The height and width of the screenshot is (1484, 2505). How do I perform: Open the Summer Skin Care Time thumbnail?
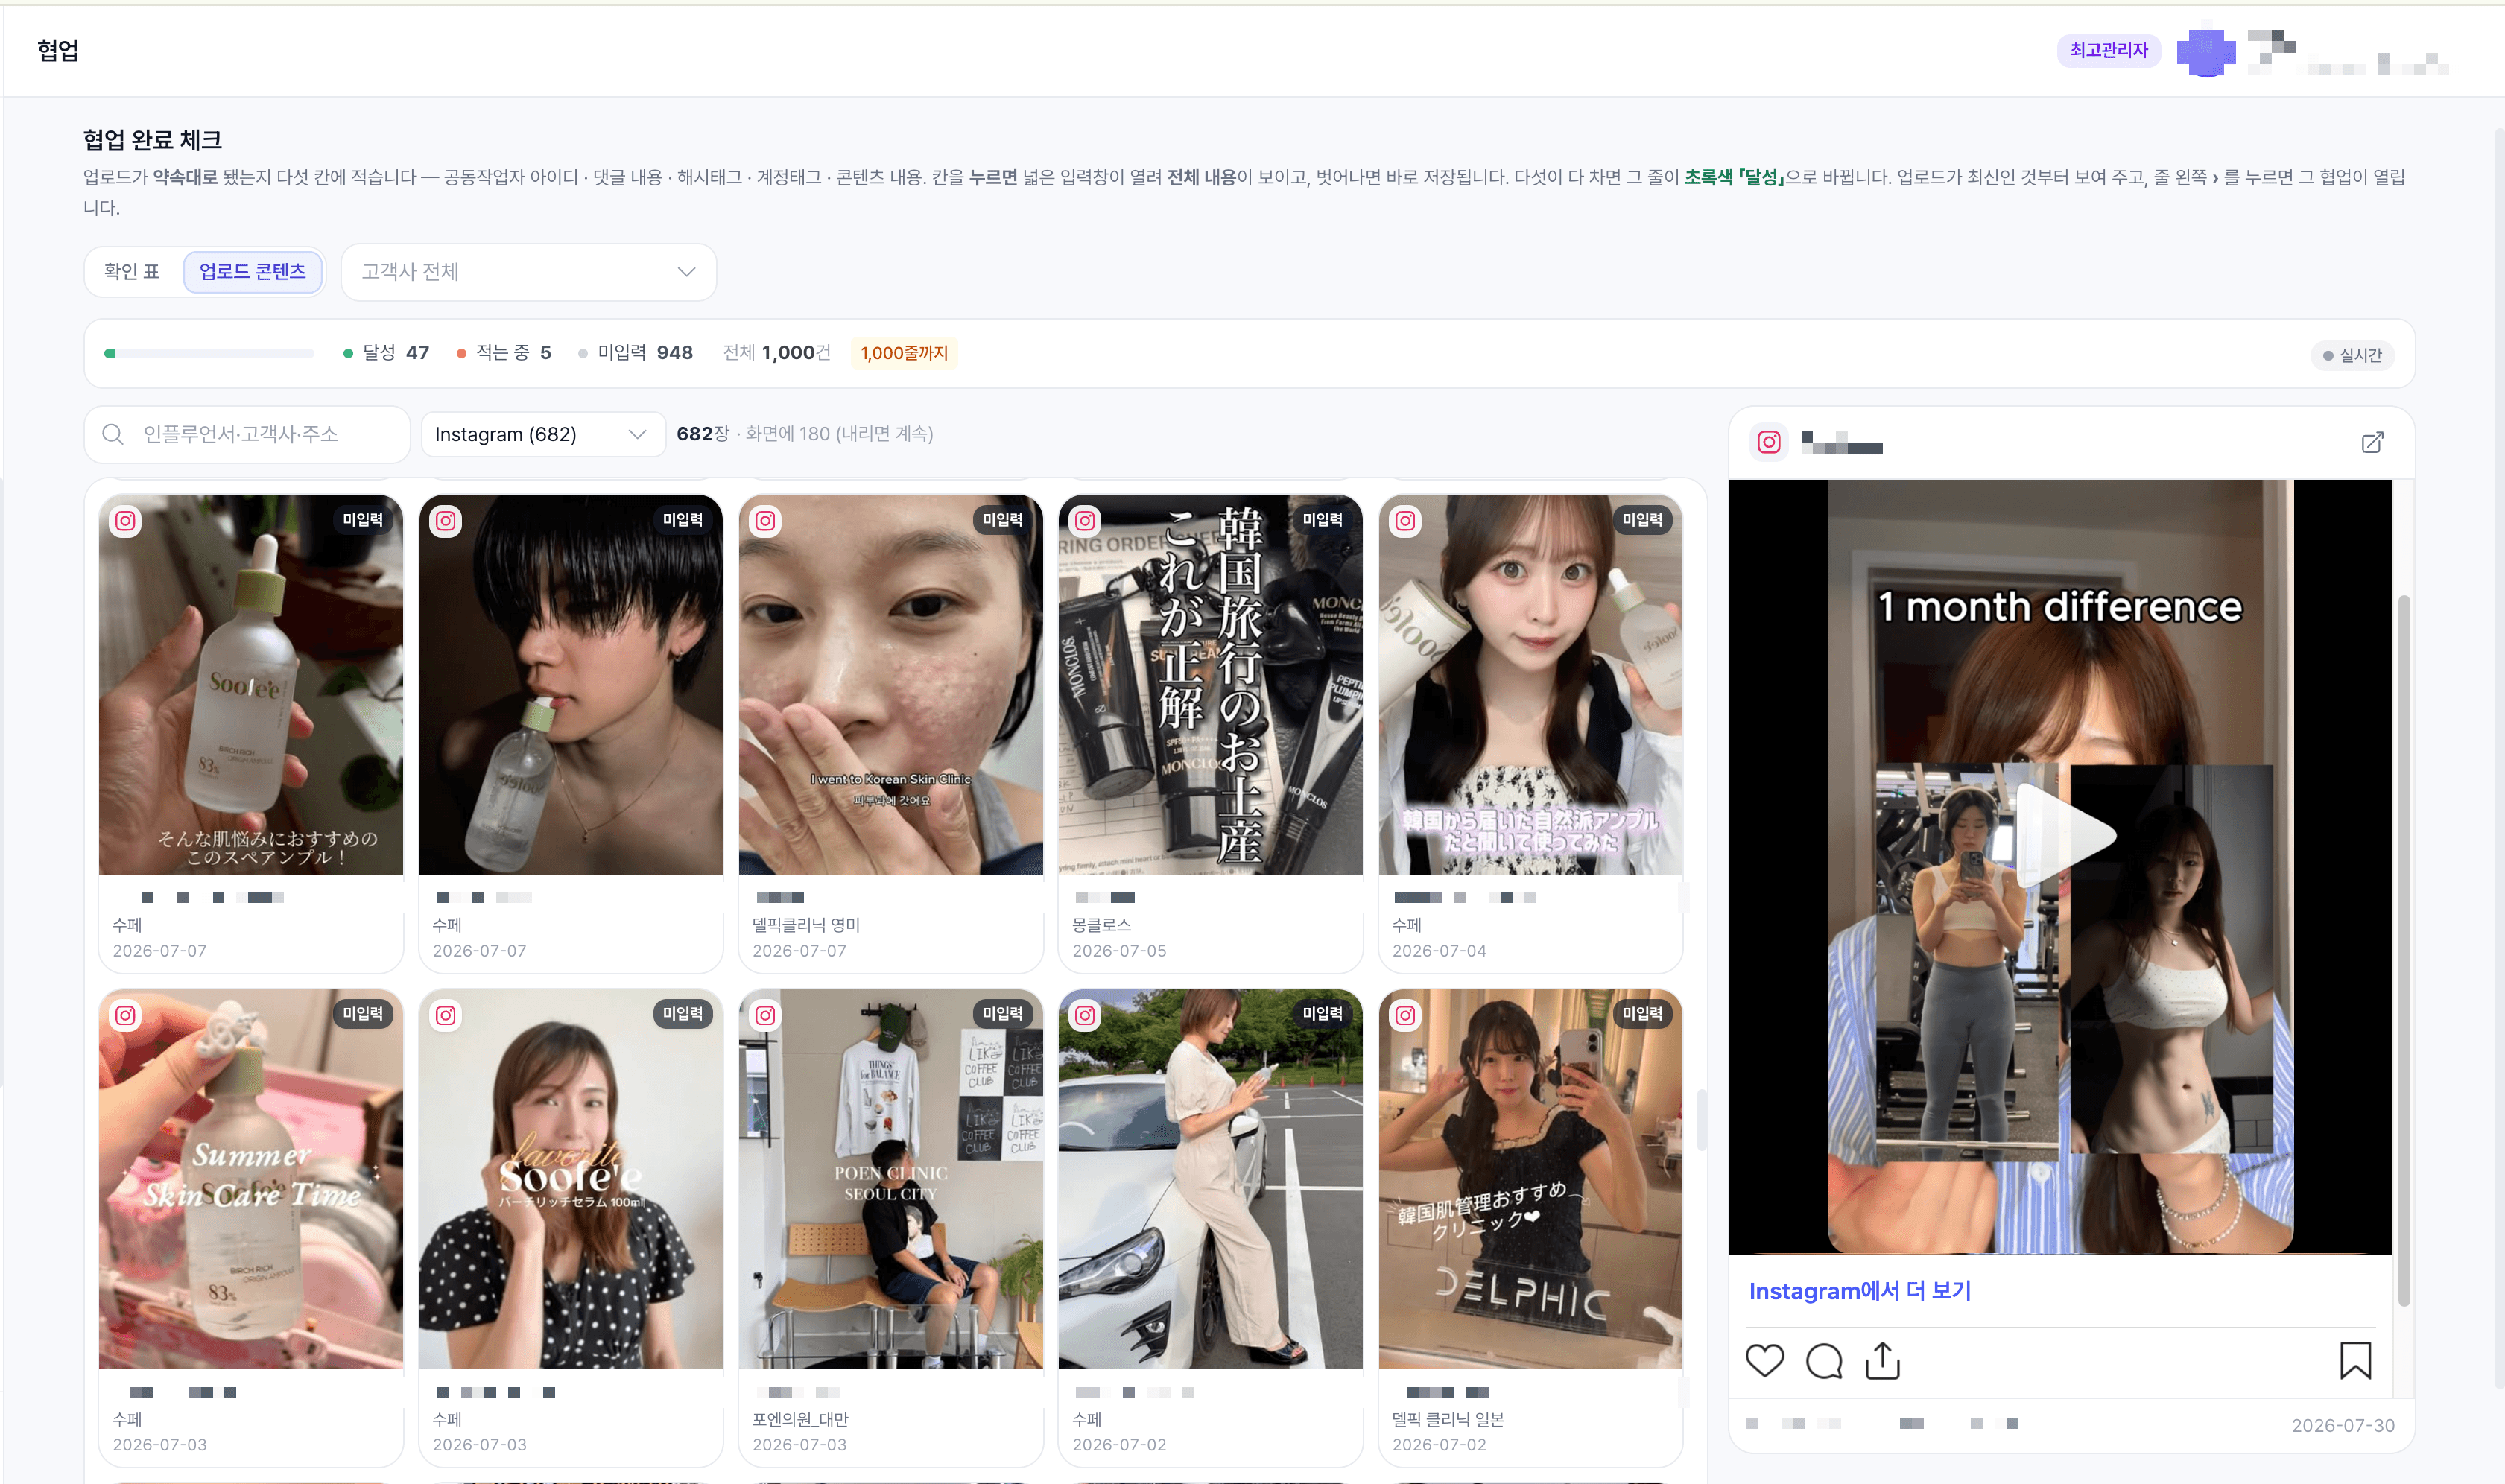250,1179
